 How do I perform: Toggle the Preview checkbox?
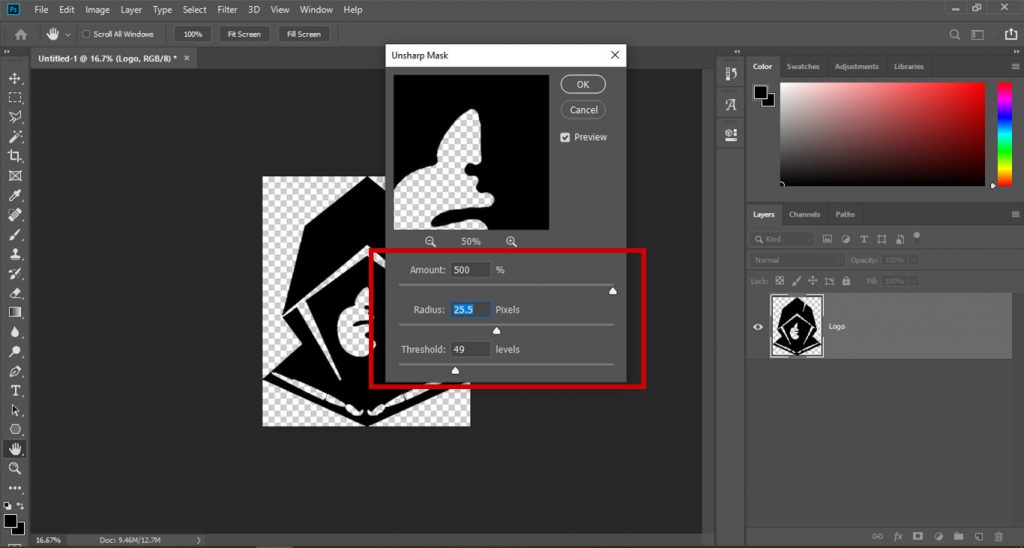click(x=565, y=137)
